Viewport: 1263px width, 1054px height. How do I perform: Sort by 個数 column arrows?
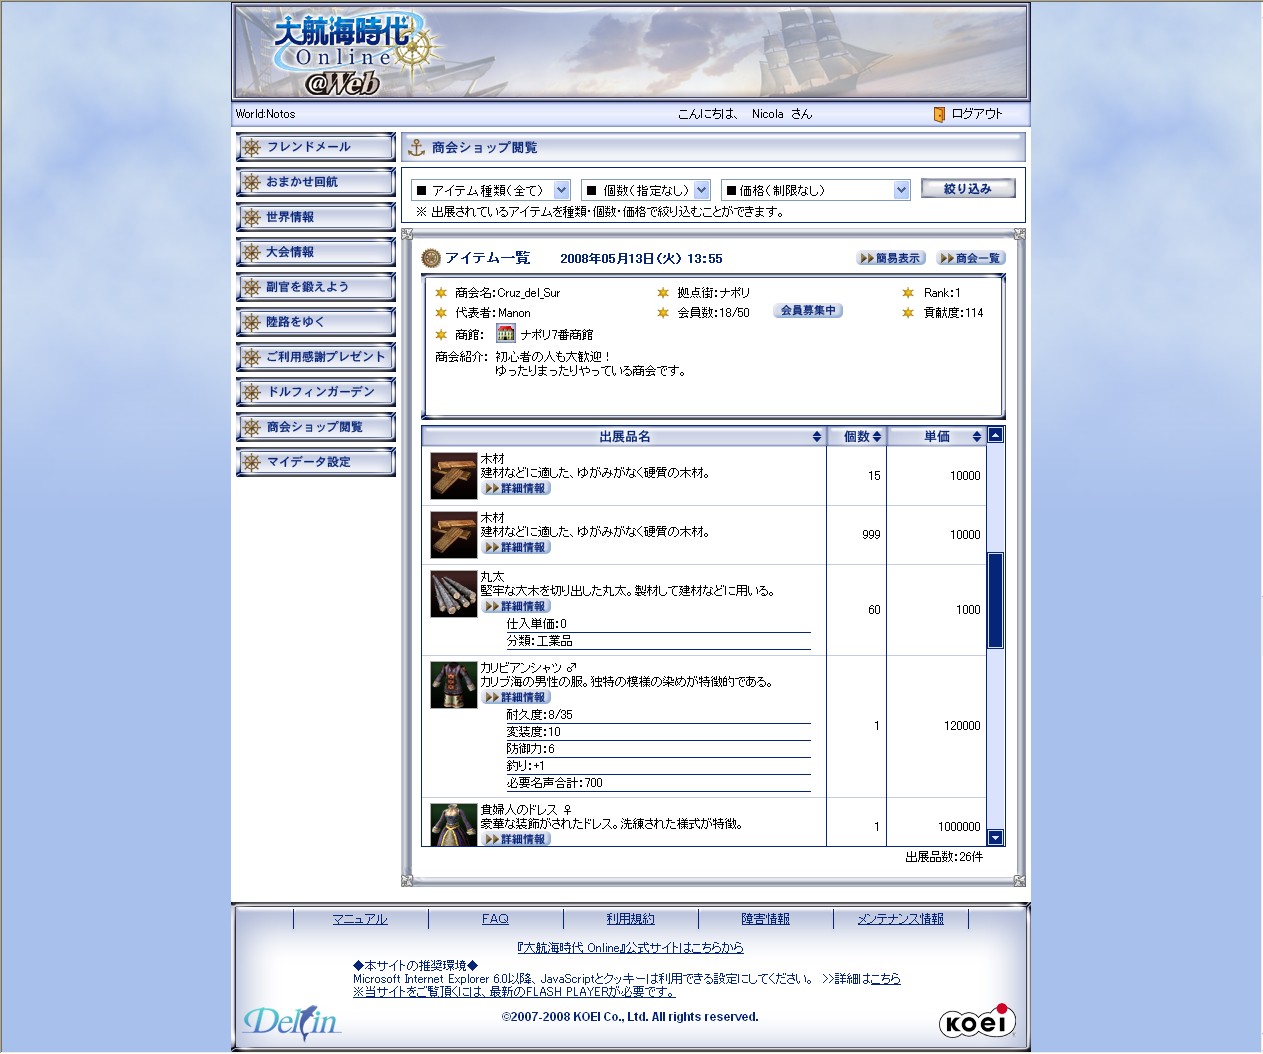(x=877, y=437)
